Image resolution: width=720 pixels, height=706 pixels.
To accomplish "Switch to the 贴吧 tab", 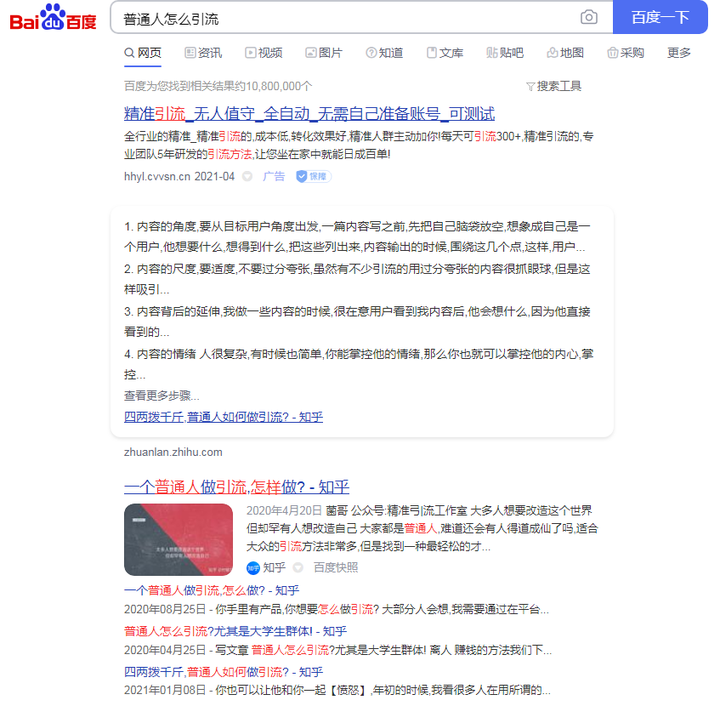I will pos(505,53).
